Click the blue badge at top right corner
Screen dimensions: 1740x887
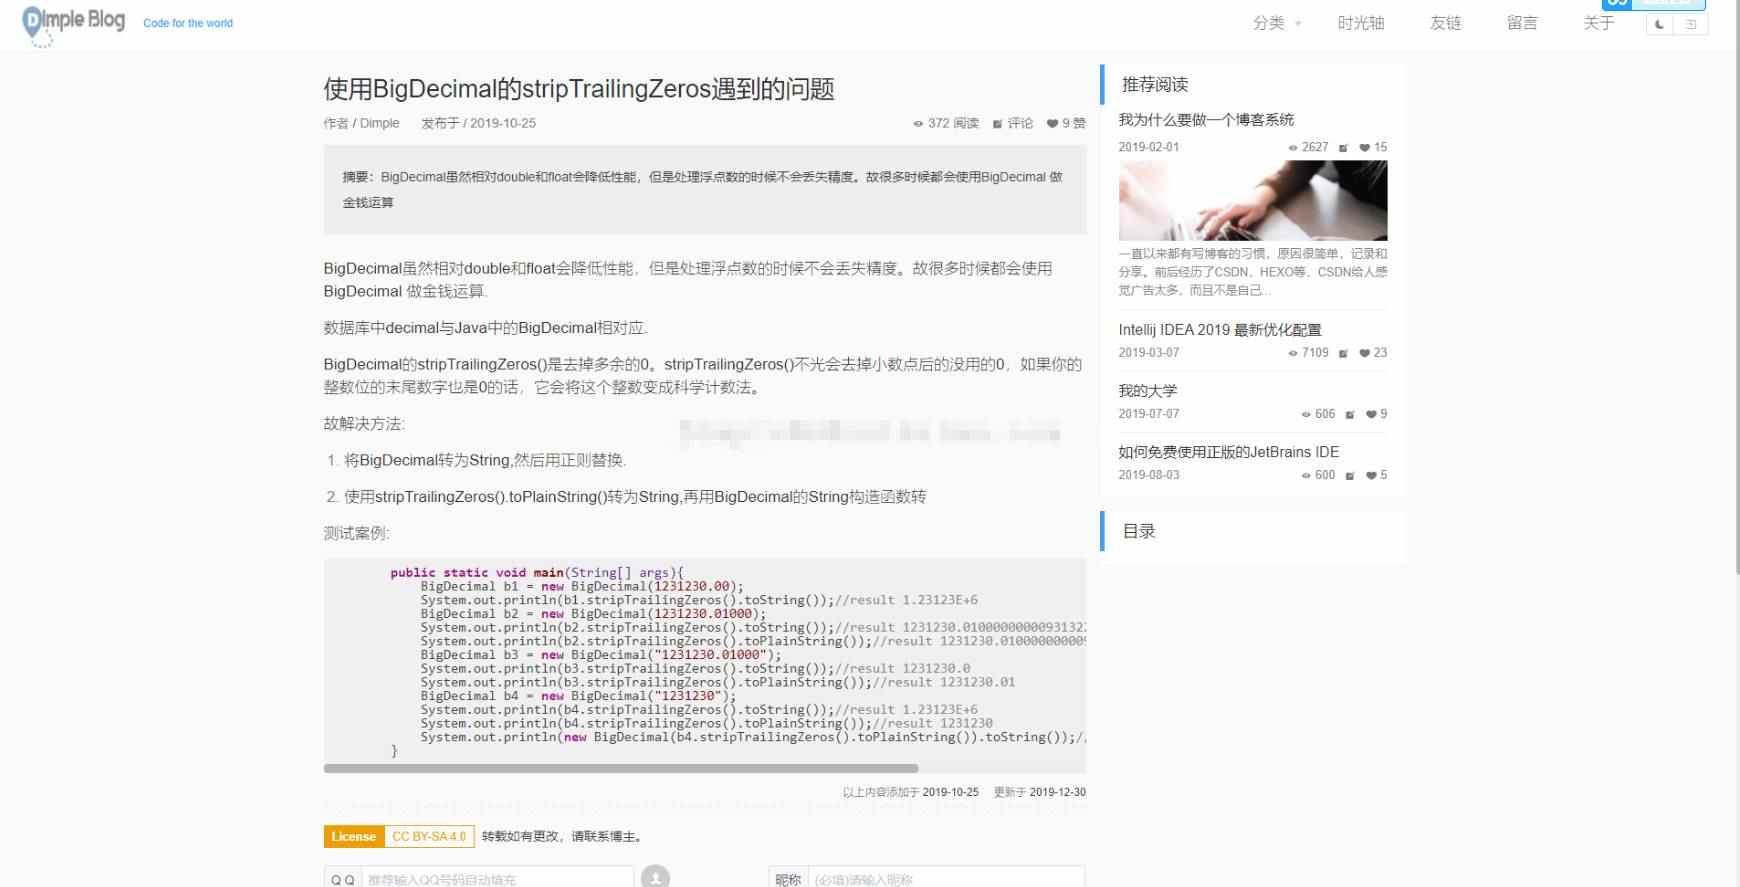click(x=1653, y=4)
